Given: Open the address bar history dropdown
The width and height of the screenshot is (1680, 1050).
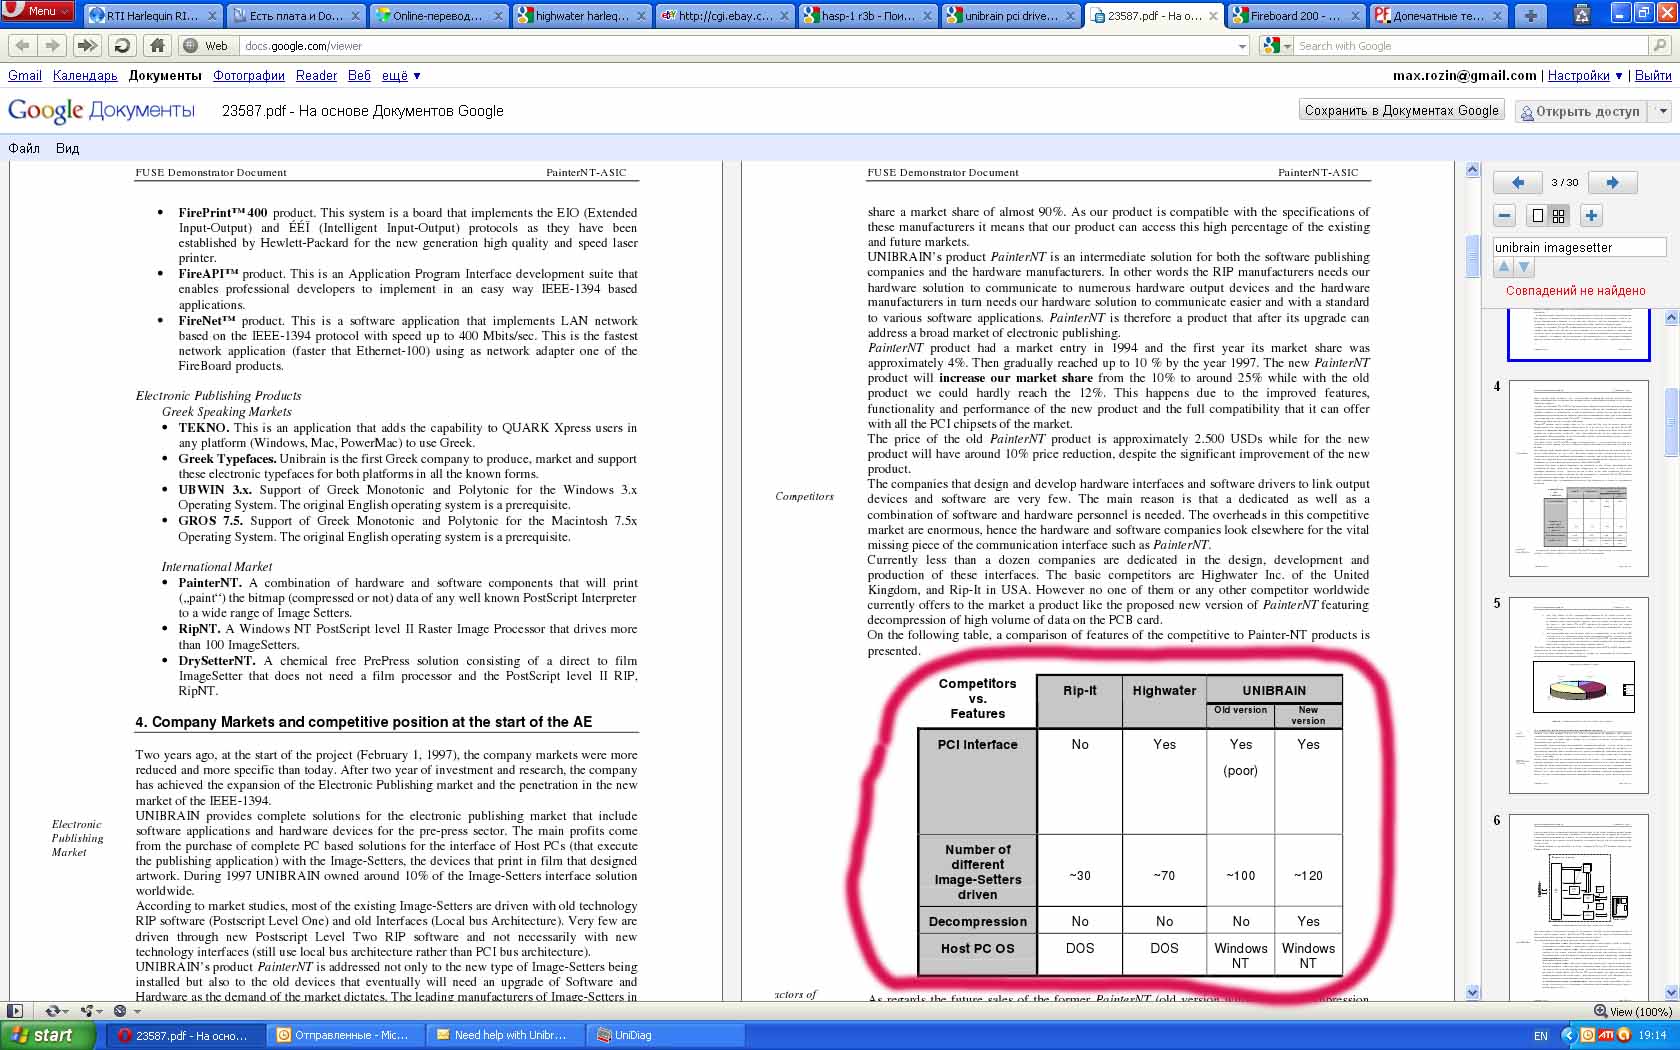Looking at the screenshot, I should pyautogui.click(x=1242, y=46).
